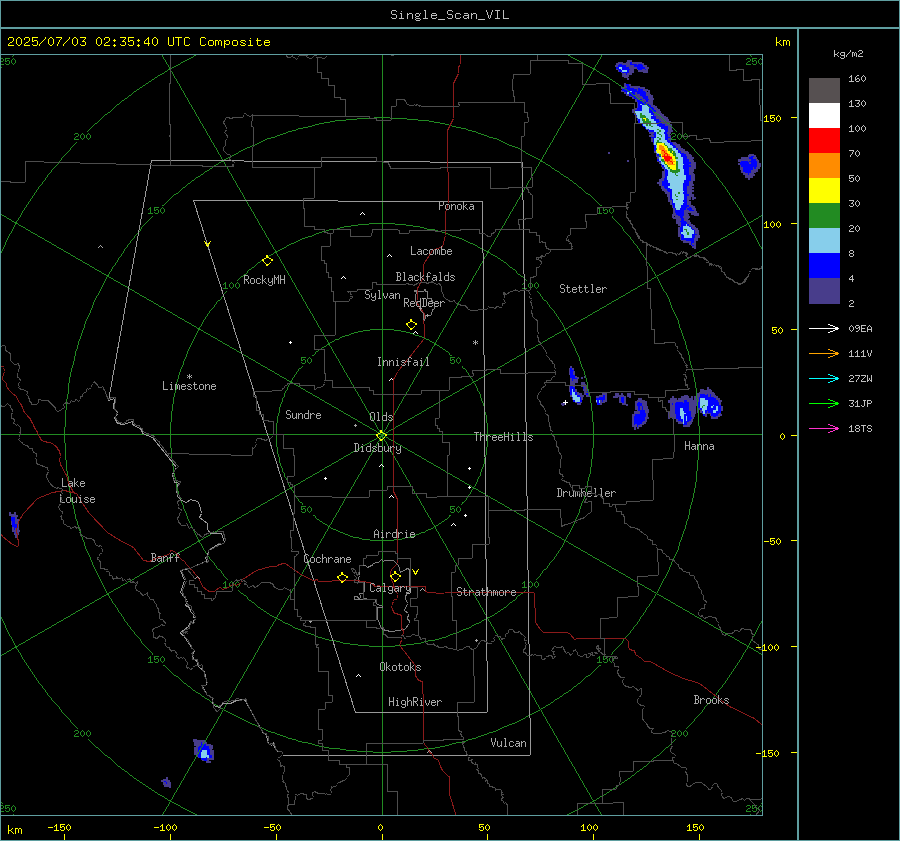Click the intense red storm cell core
The width and height of the screenshot is (900, 841).
(x=667, y=156)
